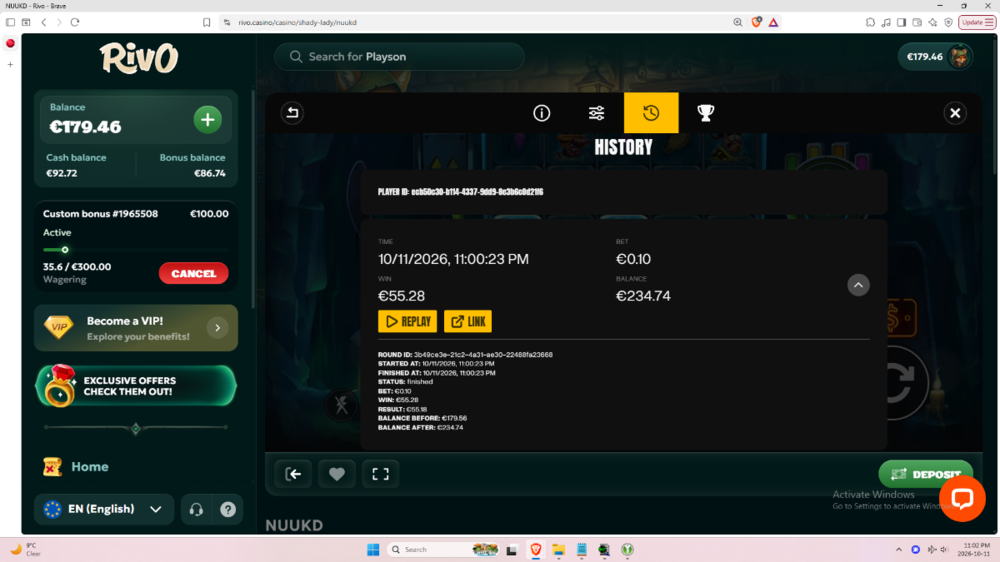
Task: Open browser extensions puzzle icon
Action: [x=871, y=22]
